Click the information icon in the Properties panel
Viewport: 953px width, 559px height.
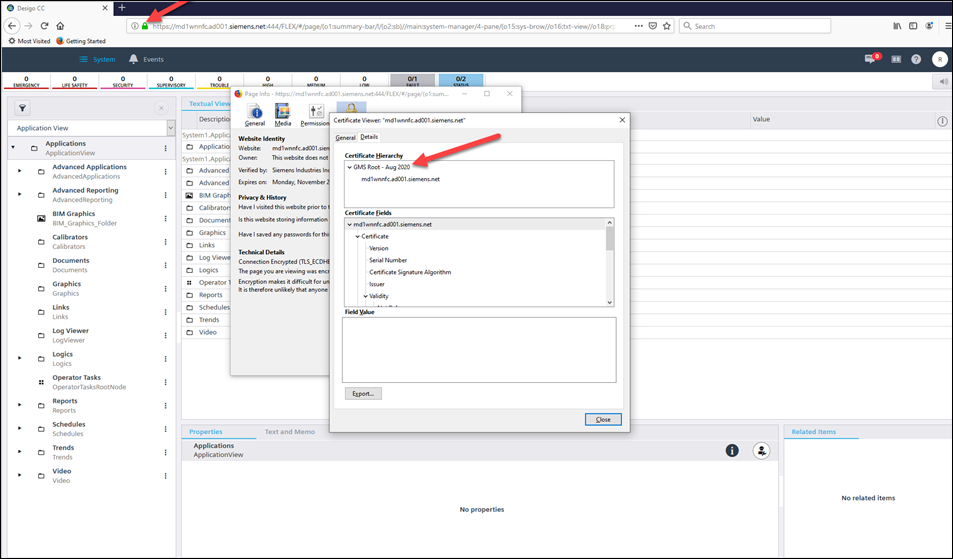tap(732, 451)
